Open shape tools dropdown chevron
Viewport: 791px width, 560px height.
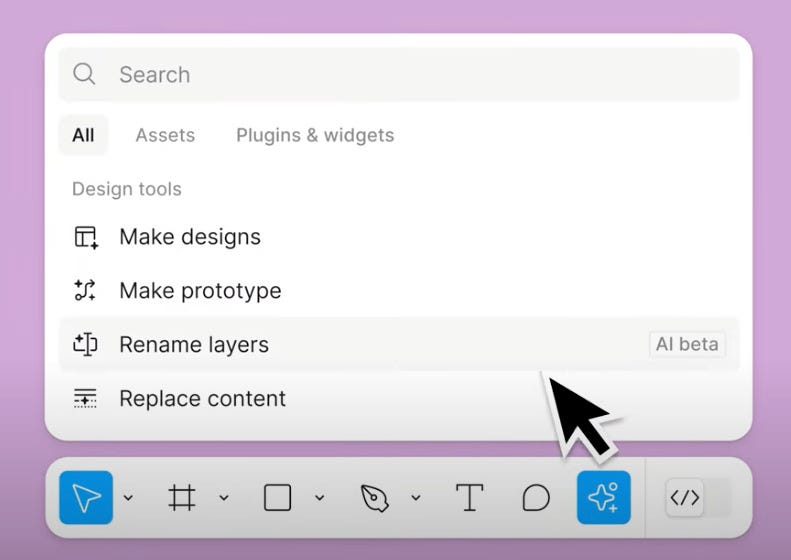[319, 498]
